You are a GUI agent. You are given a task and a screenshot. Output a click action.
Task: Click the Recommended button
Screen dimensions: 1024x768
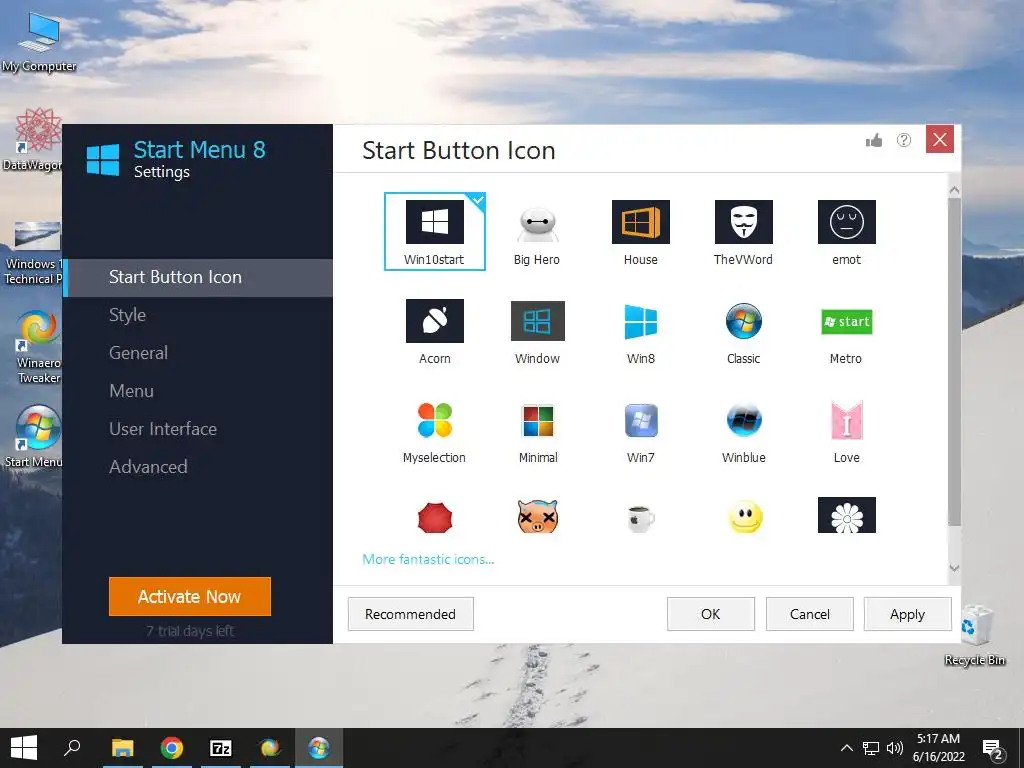[x=410, y=614]
